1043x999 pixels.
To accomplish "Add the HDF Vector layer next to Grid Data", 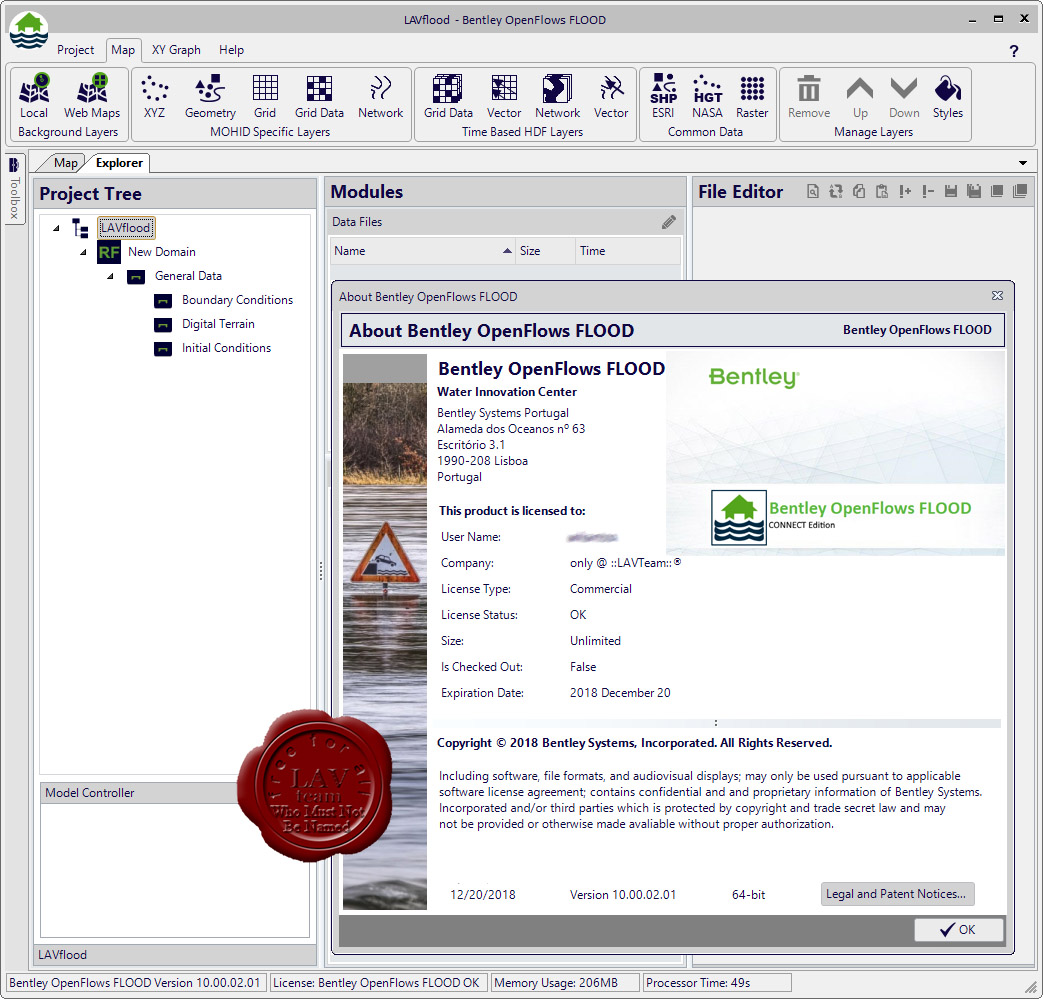I will [x=504, y=96].
